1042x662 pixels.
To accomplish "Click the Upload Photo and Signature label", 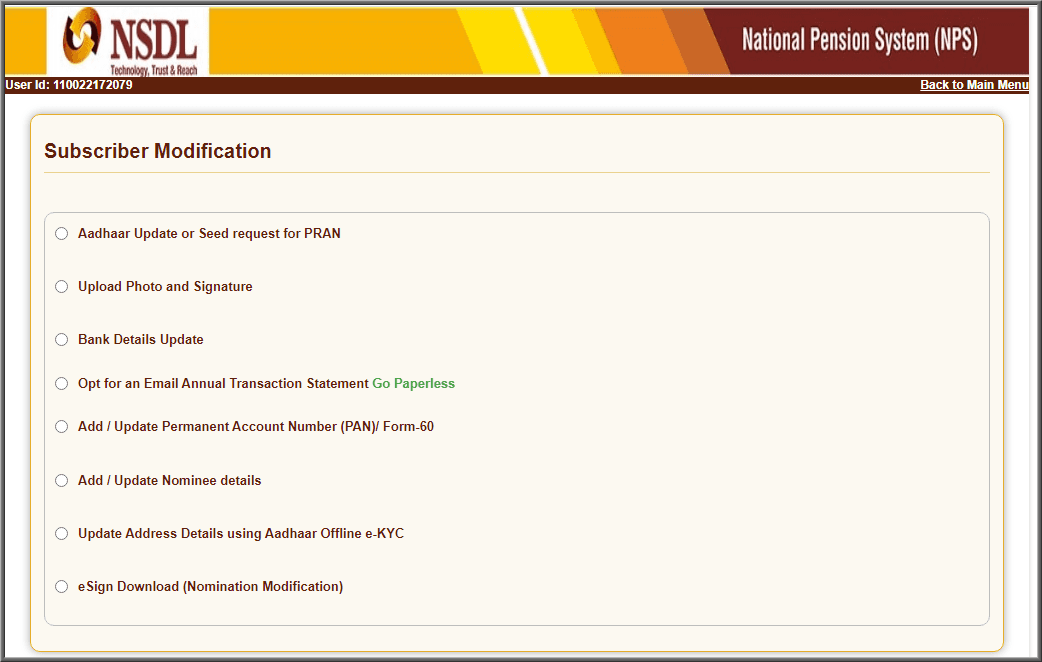I will pos(165,286).
